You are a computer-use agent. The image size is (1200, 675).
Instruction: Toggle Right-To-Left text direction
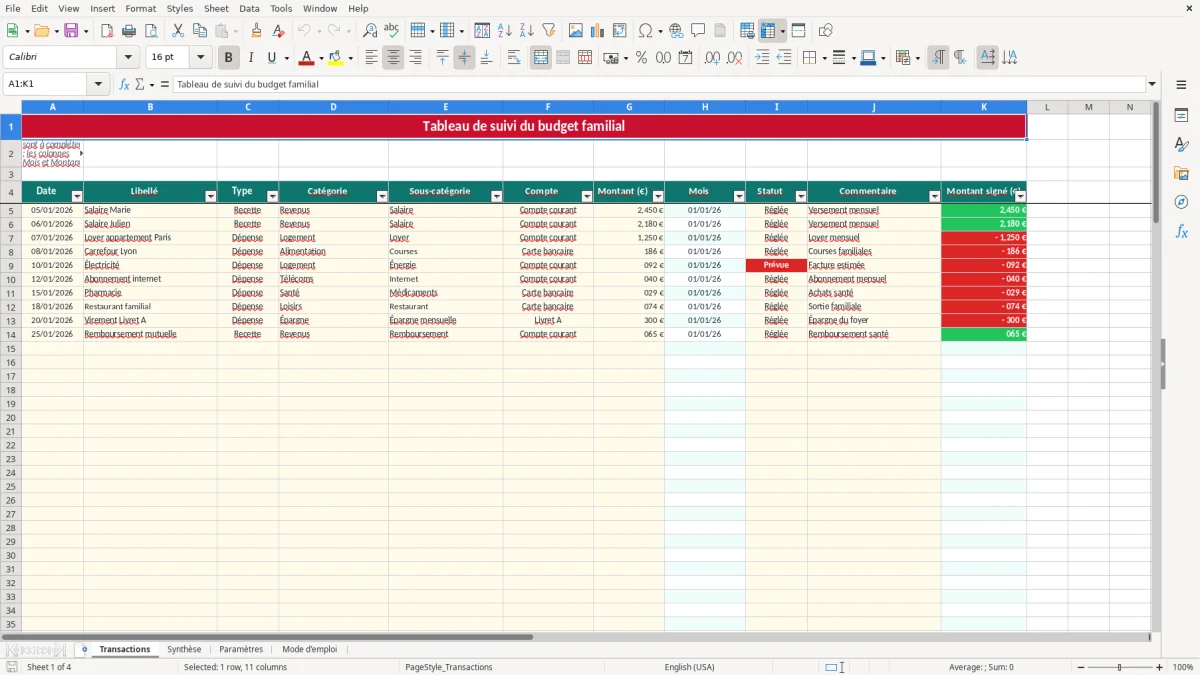pyautogui.click(x=960, y=58)
